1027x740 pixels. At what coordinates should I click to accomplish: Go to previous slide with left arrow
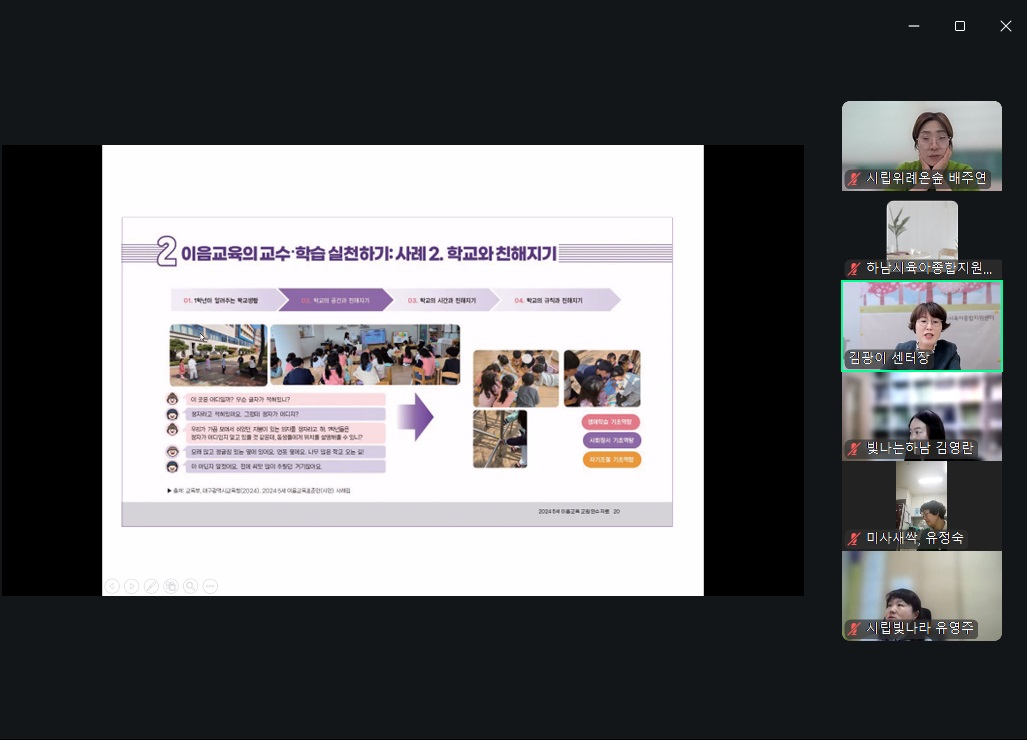(x=112, y=586)
